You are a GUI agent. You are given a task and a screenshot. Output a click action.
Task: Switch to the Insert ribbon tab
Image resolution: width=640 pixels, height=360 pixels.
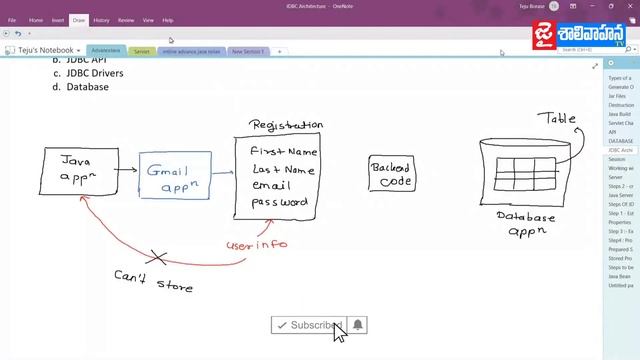(x=58, y=20)
